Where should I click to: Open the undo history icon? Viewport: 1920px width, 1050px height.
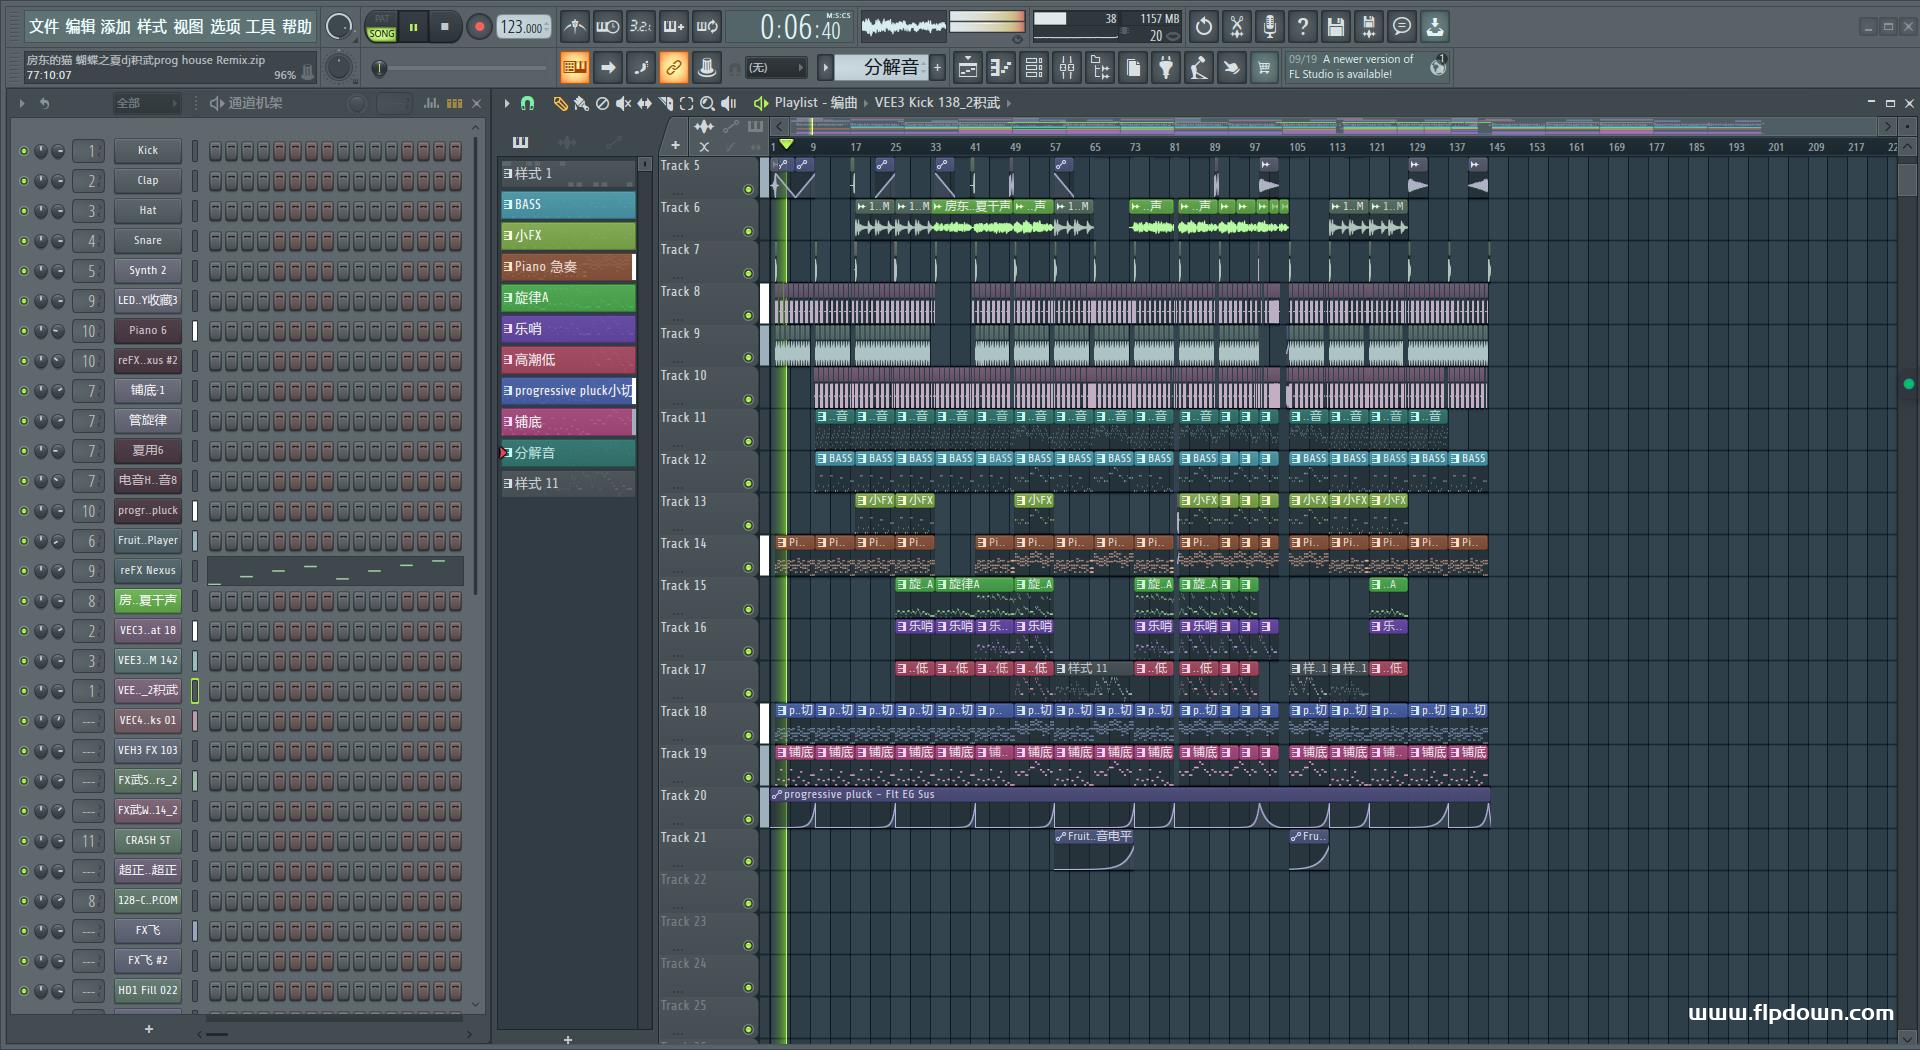point(1204,27)
